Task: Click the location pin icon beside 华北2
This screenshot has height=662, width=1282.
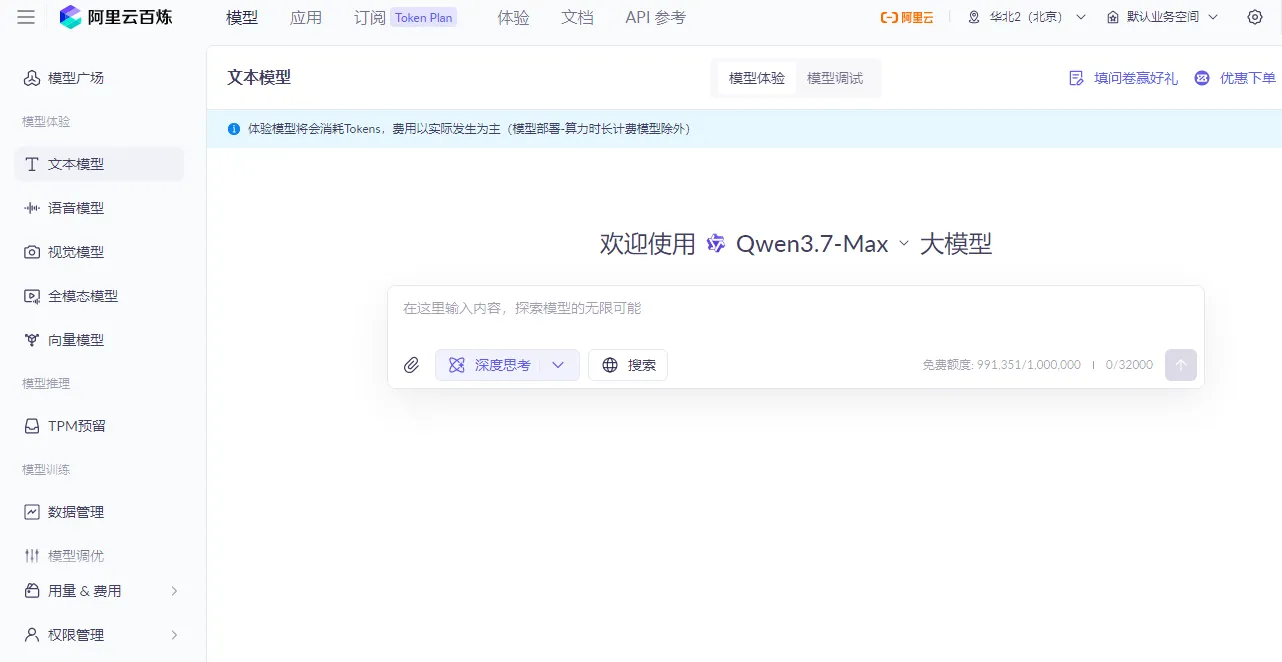Action: [x=974, y=17]
